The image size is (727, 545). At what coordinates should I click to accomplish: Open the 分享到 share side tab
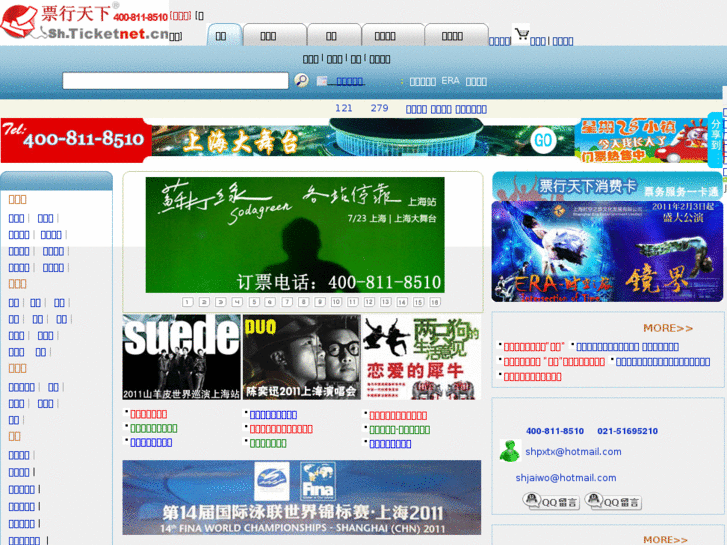coord(716,140)
